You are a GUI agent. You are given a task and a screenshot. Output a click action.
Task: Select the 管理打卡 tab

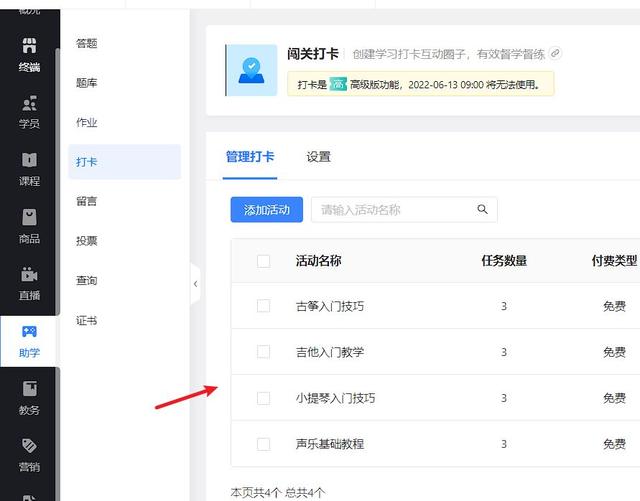(250, 157)
